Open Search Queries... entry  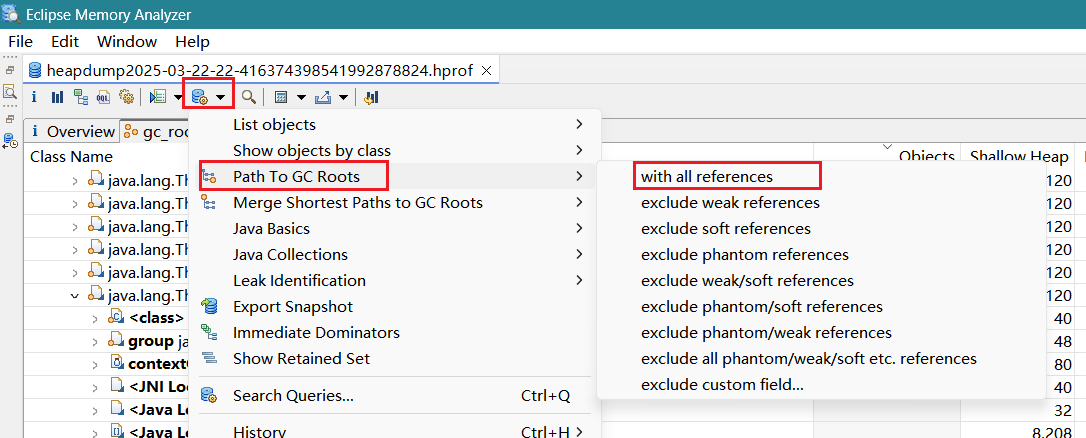pos(395,396)
